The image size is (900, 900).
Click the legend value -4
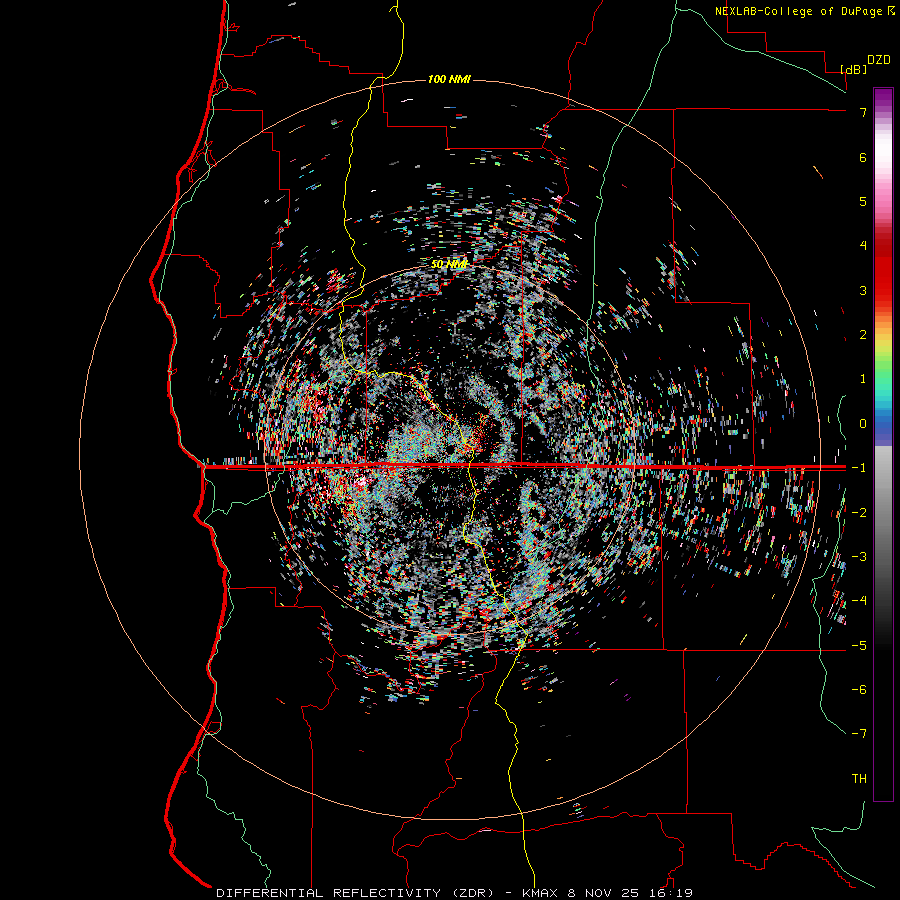(859, 601)
